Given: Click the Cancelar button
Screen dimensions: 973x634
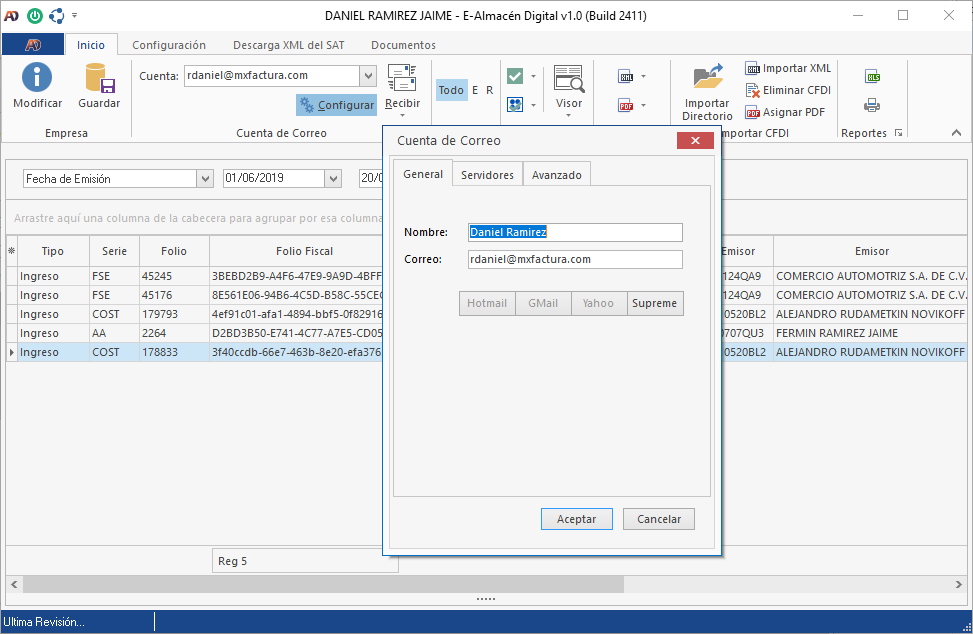Looking at the screenshot, I should 658,519.
